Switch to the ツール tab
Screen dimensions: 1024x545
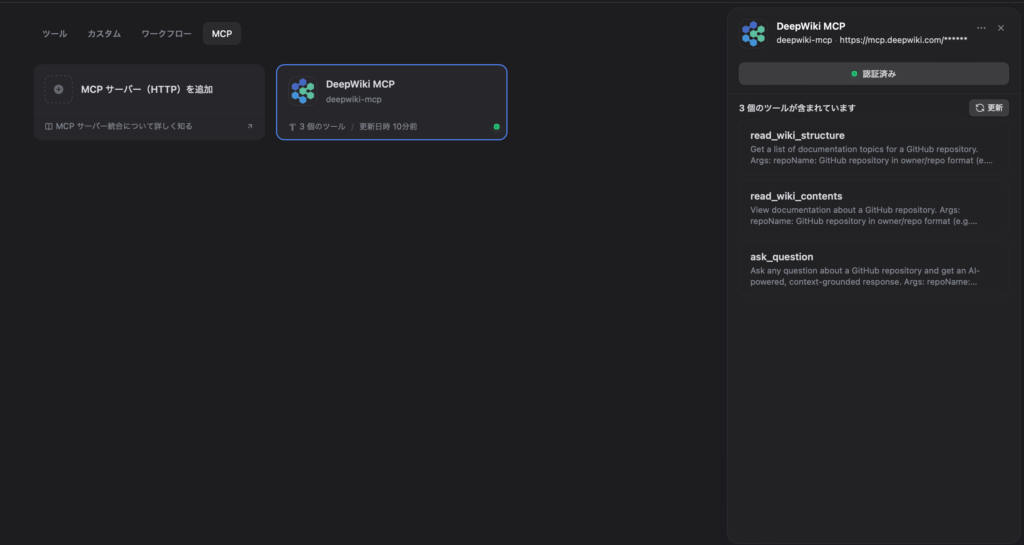click(55, 34)
